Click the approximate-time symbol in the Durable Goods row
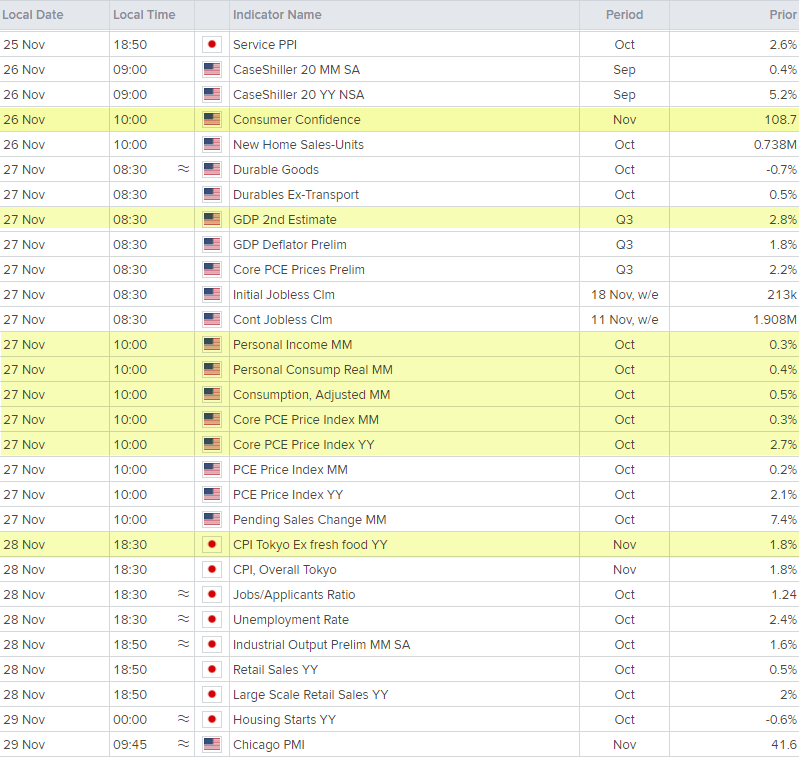Viewport: 799px width, 757px height. [182, 170]
